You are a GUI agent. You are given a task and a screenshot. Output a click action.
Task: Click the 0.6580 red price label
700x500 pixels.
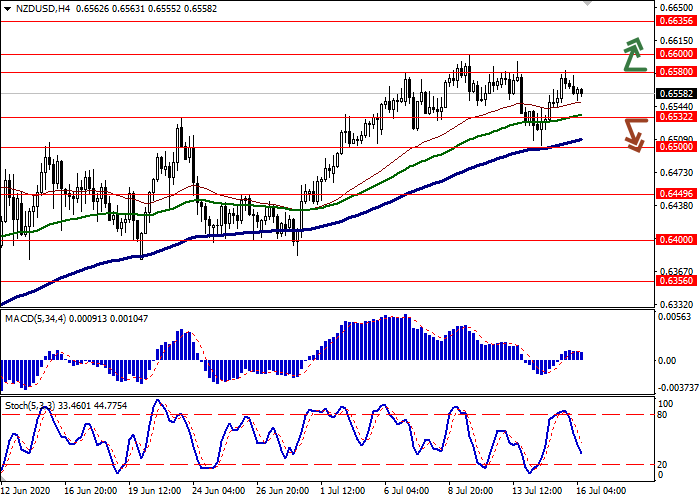pyautogui.click(x=676, y=73)
